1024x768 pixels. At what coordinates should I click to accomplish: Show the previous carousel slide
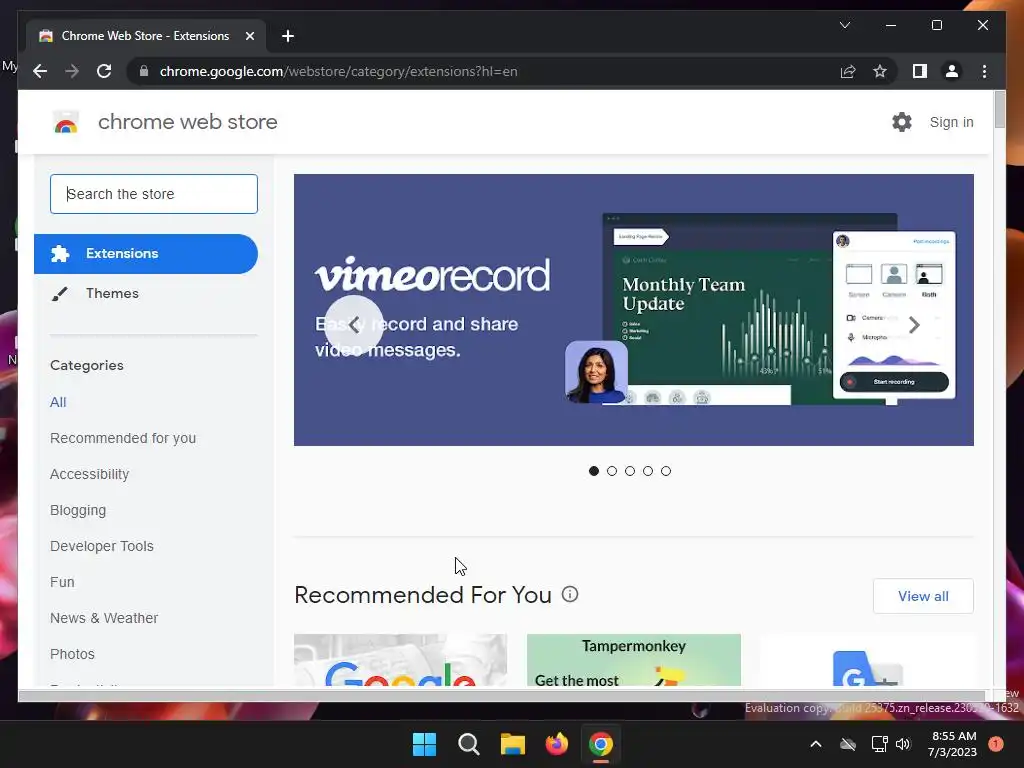point(354,325)
